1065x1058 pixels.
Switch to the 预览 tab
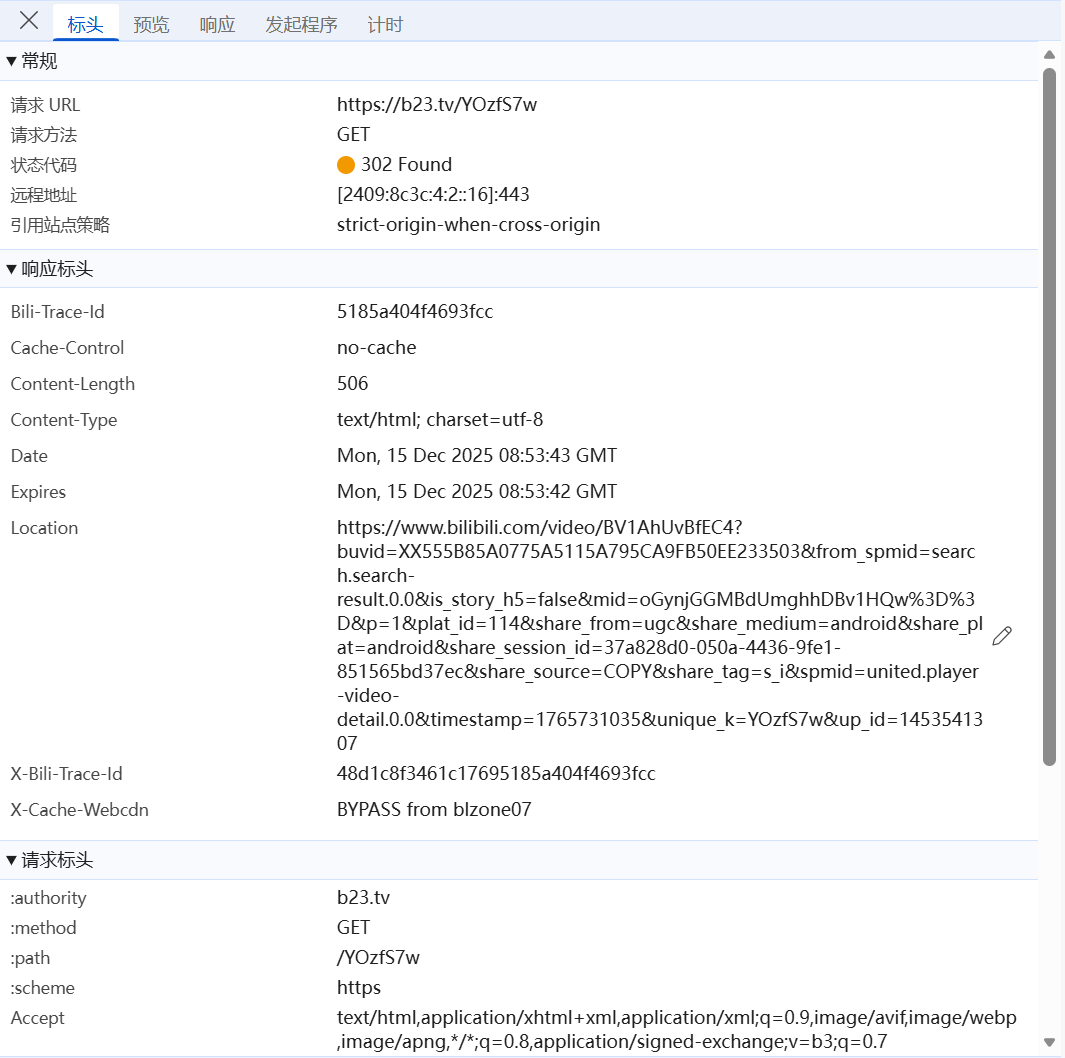(x=151, y=24)
